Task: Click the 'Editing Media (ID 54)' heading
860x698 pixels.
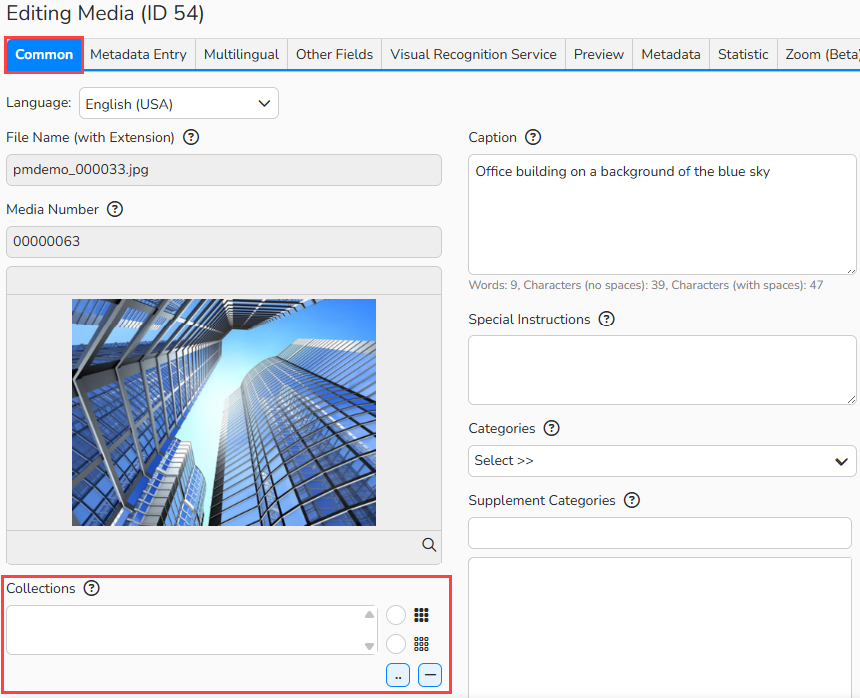Action: point(105,13)
